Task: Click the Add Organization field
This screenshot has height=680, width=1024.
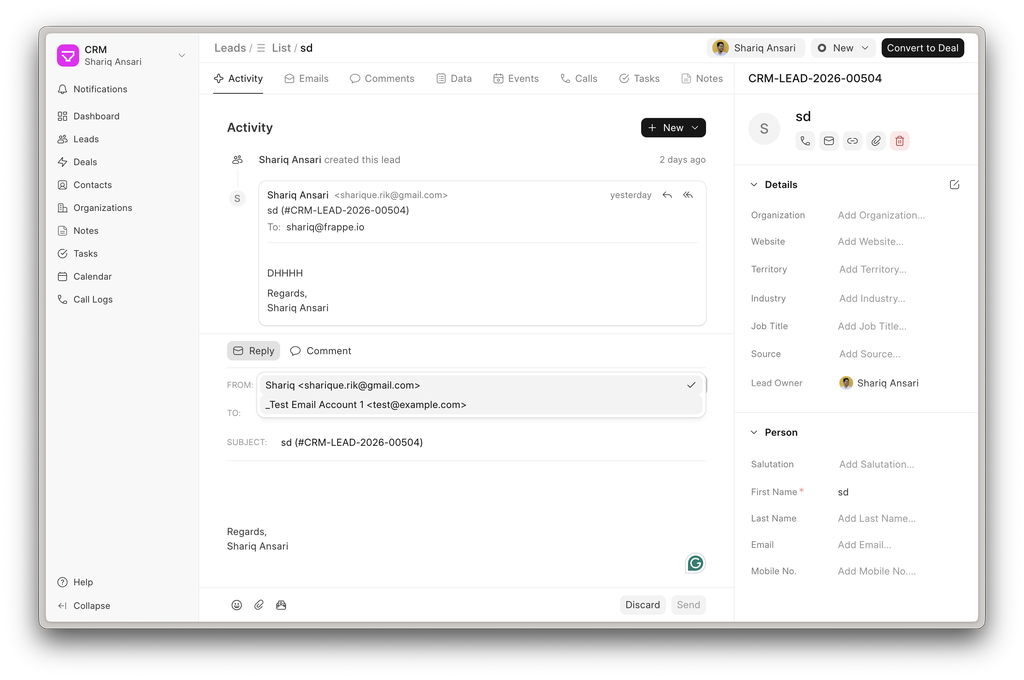Action: point(881,215)
